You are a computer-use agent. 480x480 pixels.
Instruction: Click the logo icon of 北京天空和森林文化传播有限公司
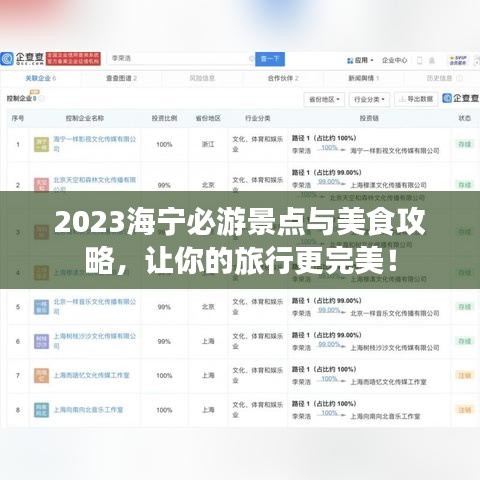click(x=41, y=185)
